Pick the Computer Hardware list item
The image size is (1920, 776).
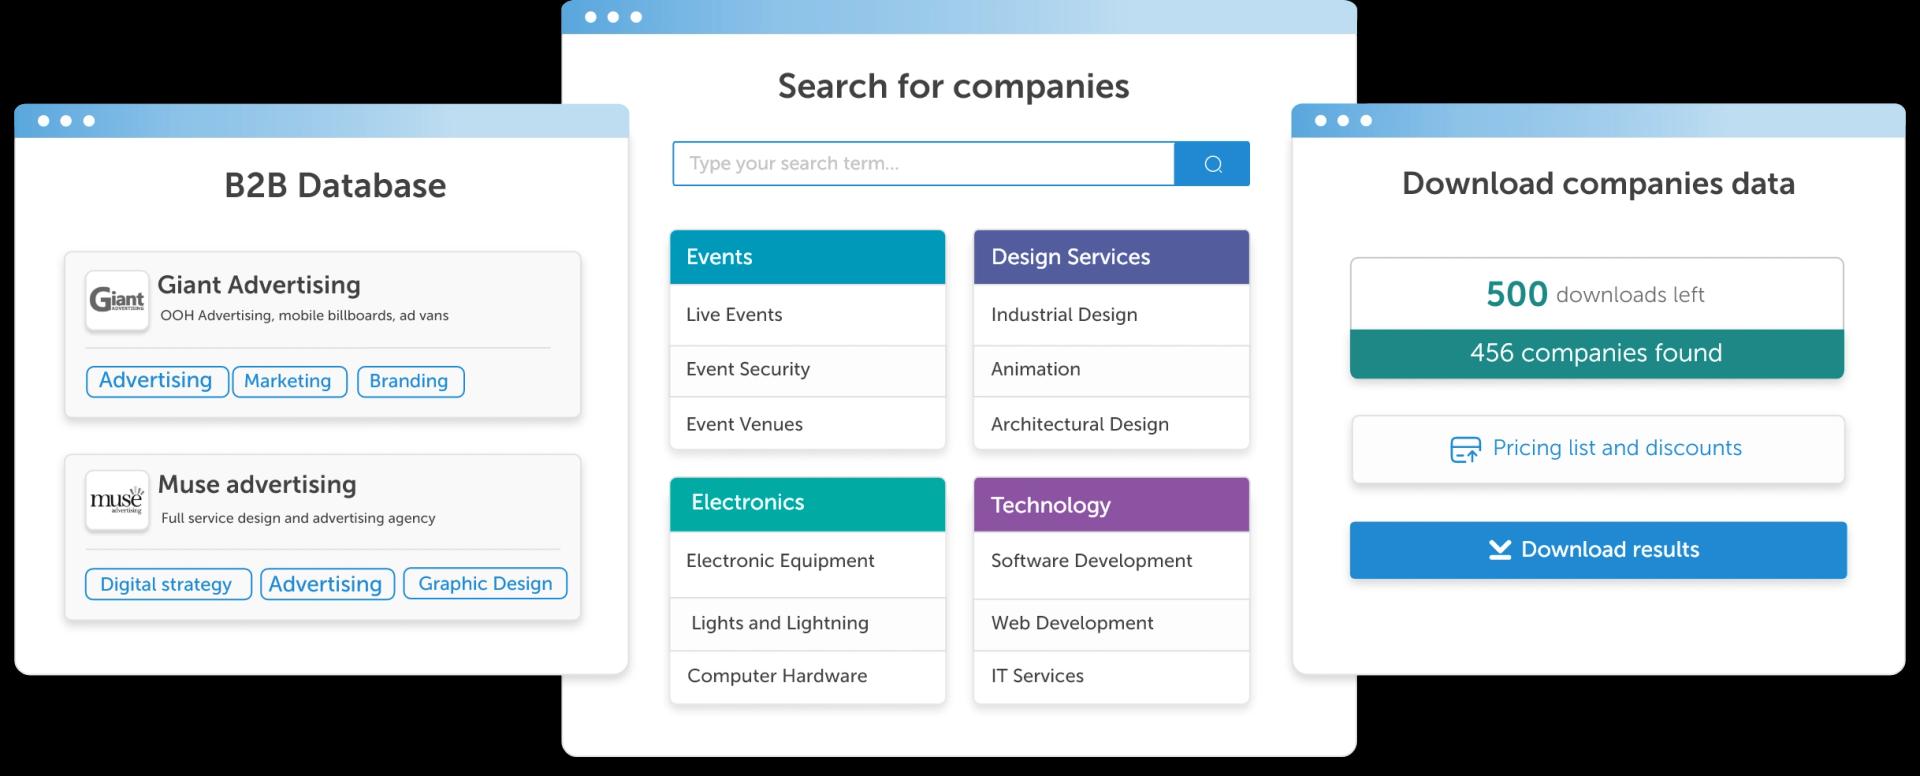807,676
